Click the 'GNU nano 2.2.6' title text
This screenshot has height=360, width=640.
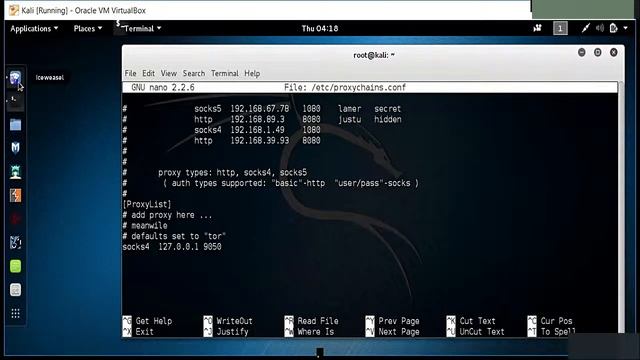click(163, 87)
